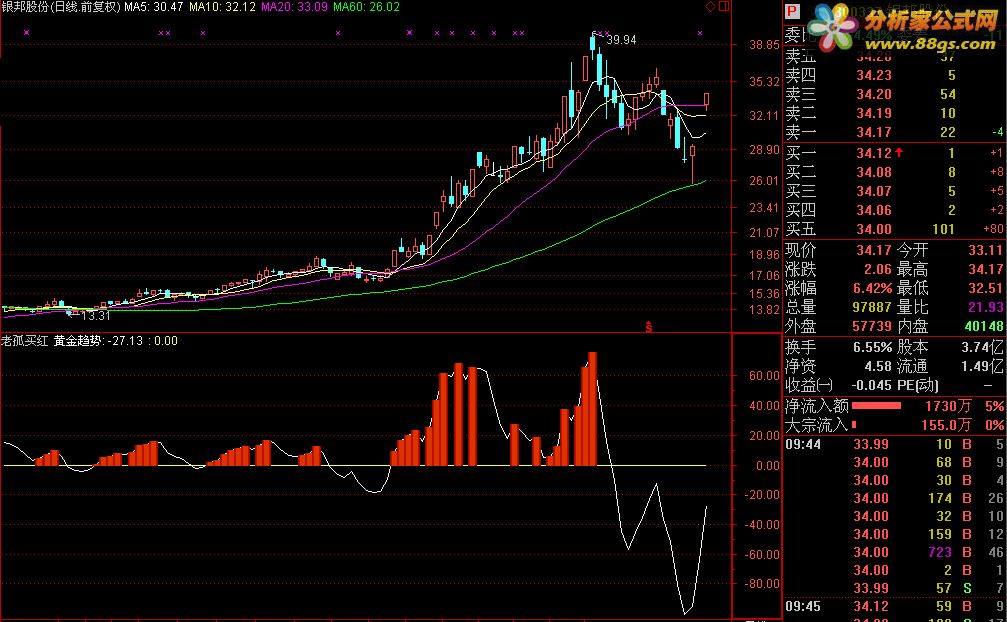The image size is (1007, 622).
Task: Click the 外盘 value 57739
Action: (x=872, y=326)
